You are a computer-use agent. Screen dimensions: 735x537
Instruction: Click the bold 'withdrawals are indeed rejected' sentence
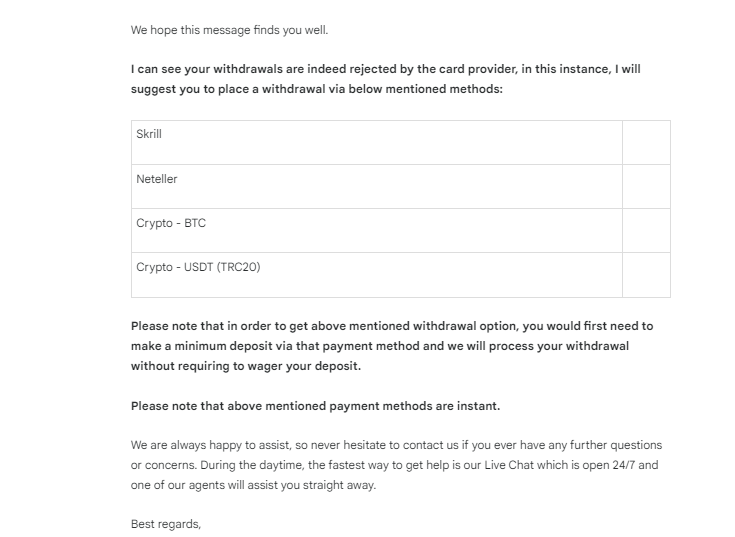pyautogui.click(x=385, y=69)
